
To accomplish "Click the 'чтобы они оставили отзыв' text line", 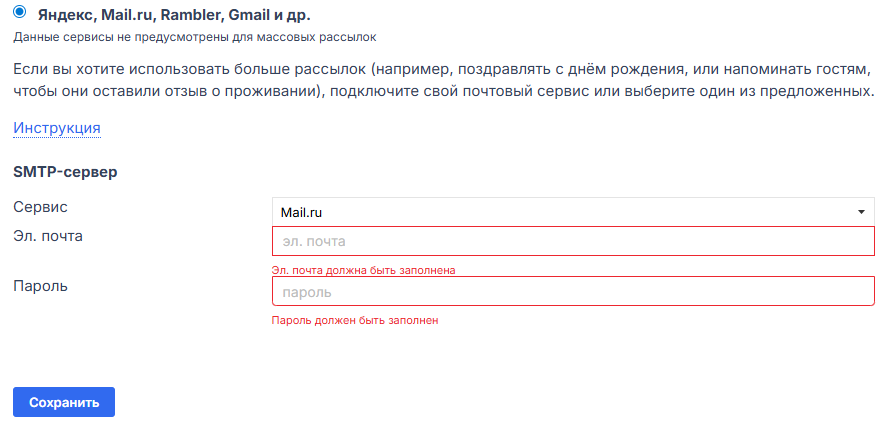I will pos(440,91).
